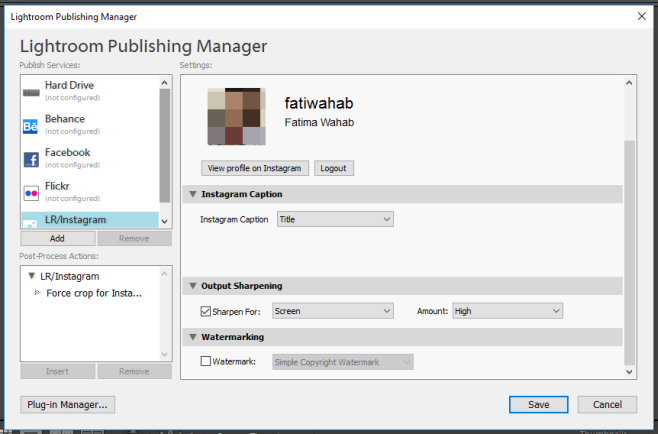Click the Settings panel scrollbar thumb
This screenshot has width=658, height=434.
point(629,253)
